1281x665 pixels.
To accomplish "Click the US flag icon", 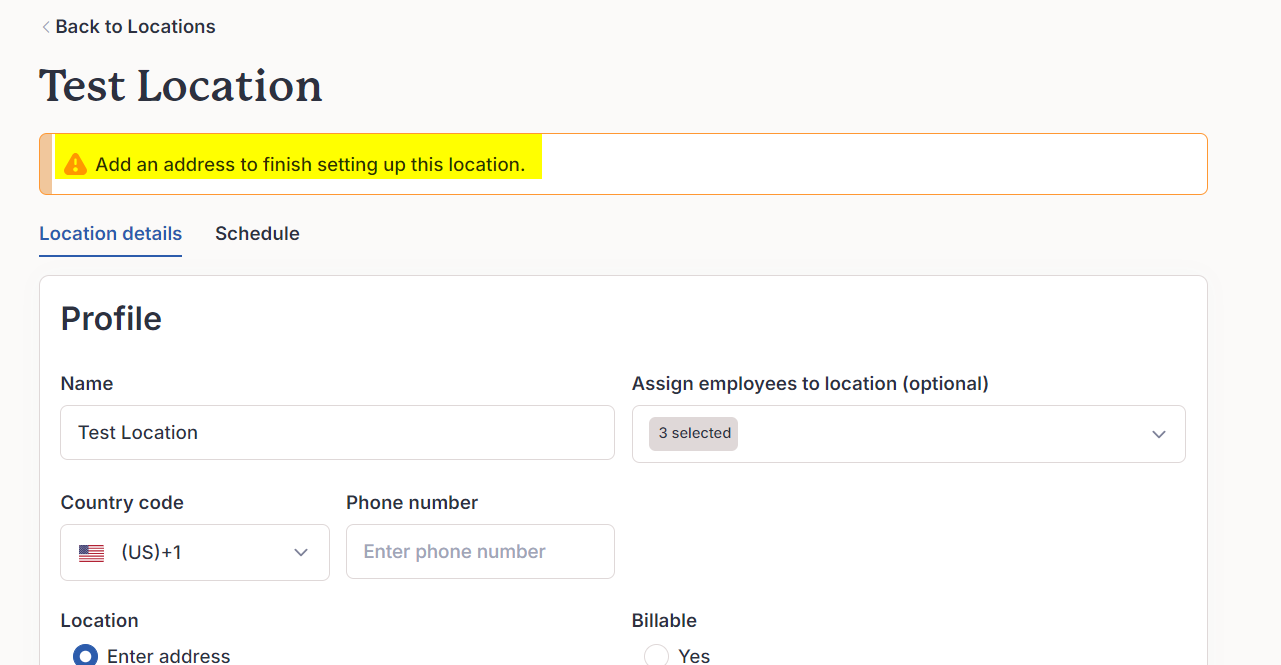I will tap(91, 553).
